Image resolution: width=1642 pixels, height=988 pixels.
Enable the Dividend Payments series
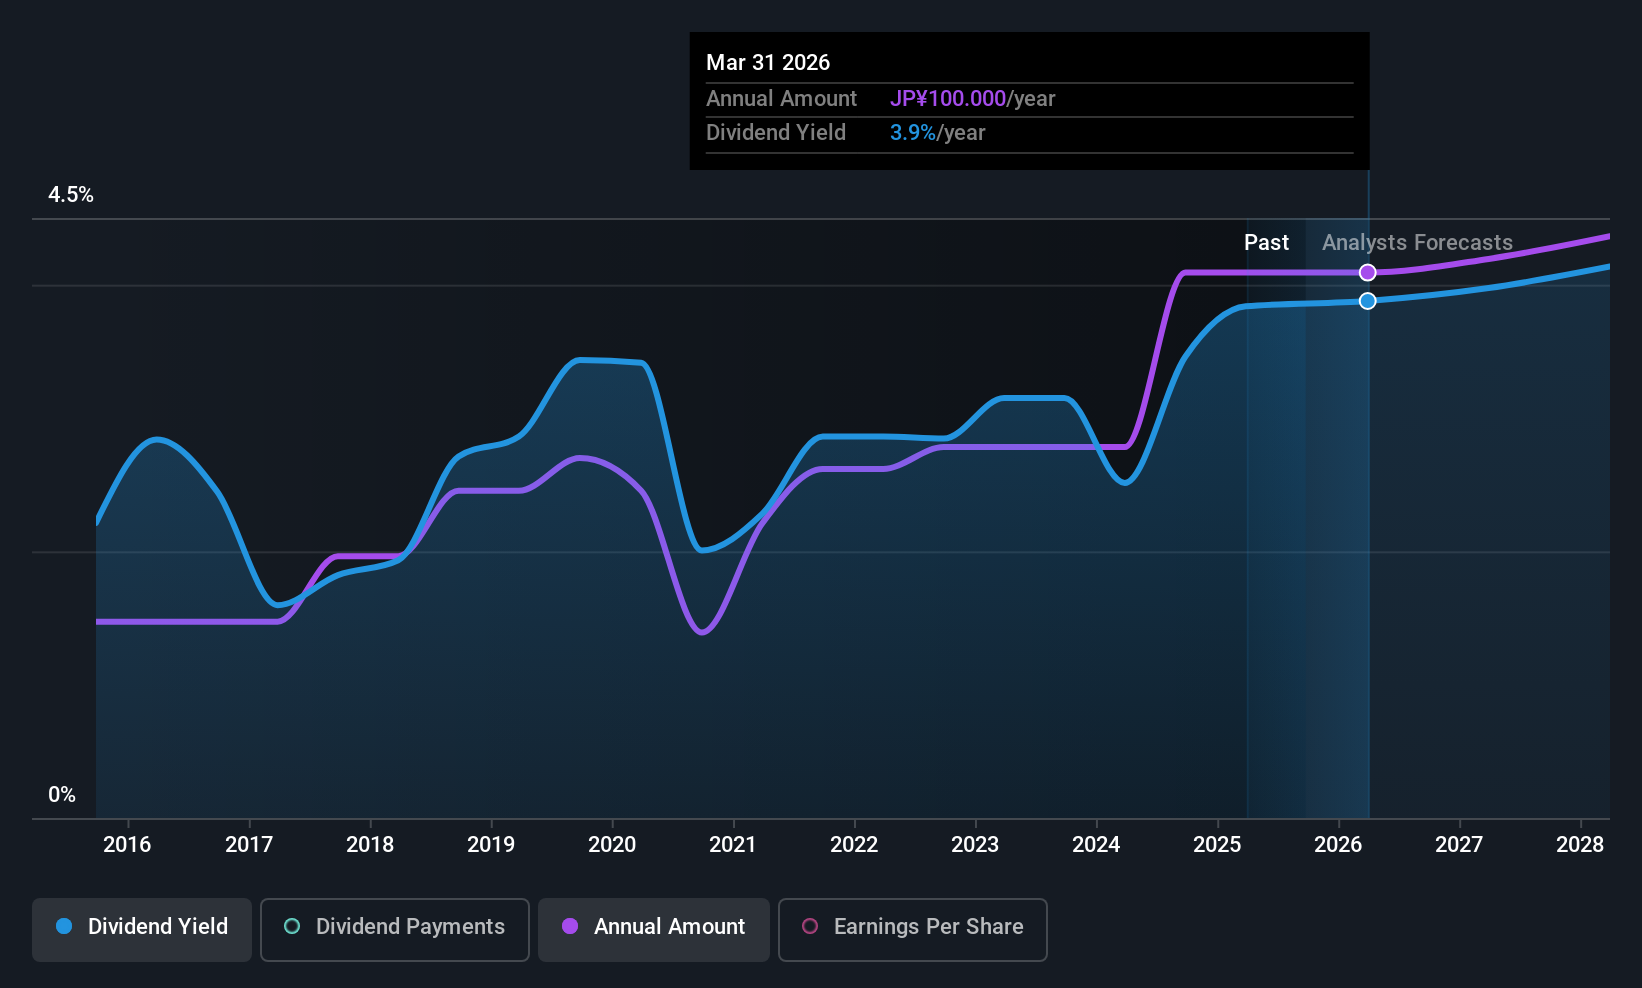click(395, 930)
